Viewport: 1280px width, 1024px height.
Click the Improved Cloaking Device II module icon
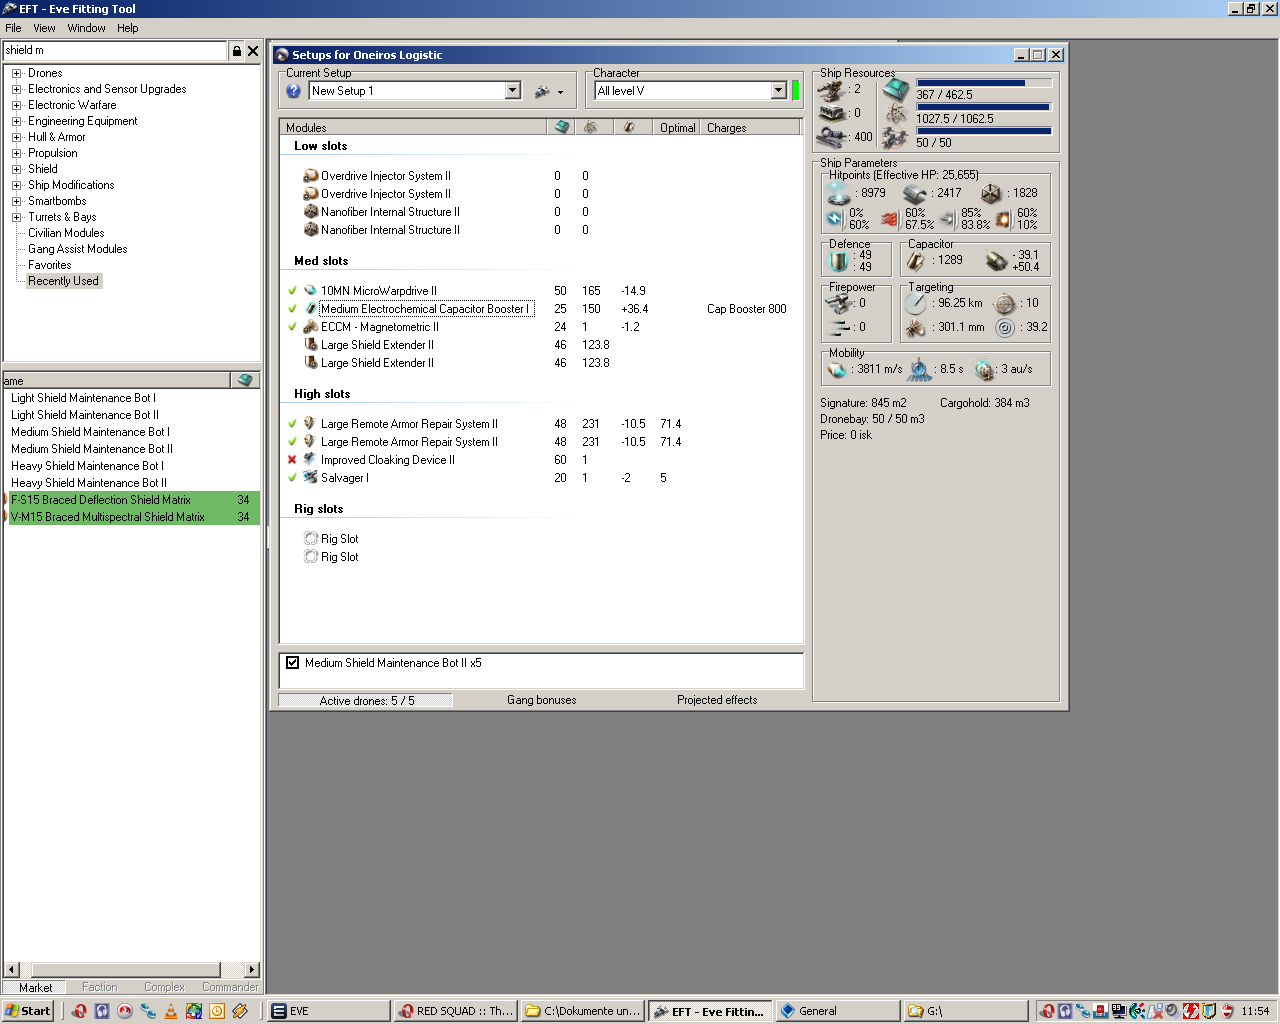[310, 460]
